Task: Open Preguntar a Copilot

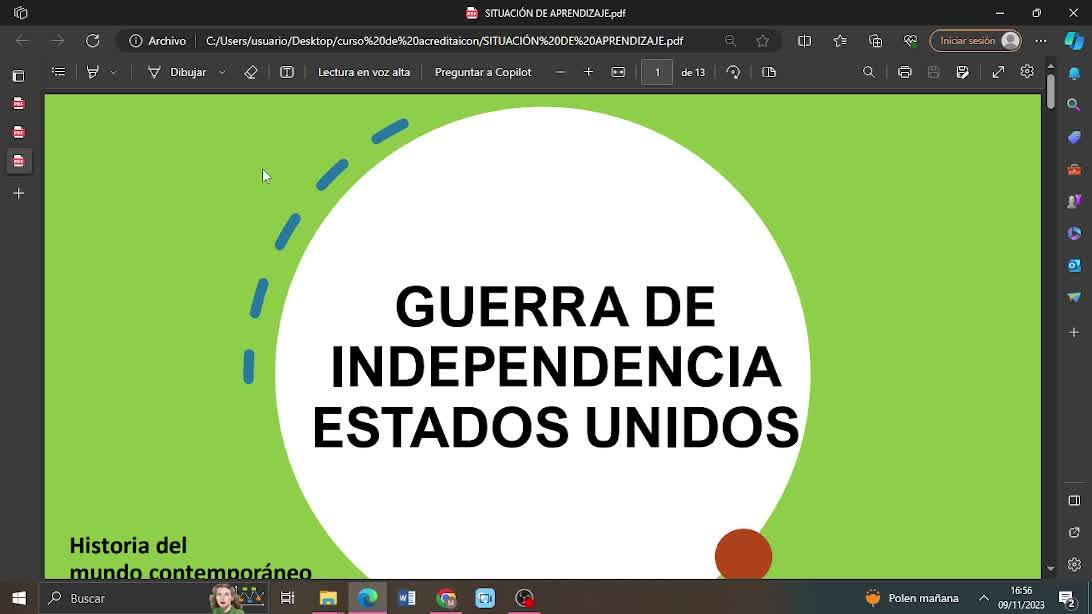Action: 483,72
